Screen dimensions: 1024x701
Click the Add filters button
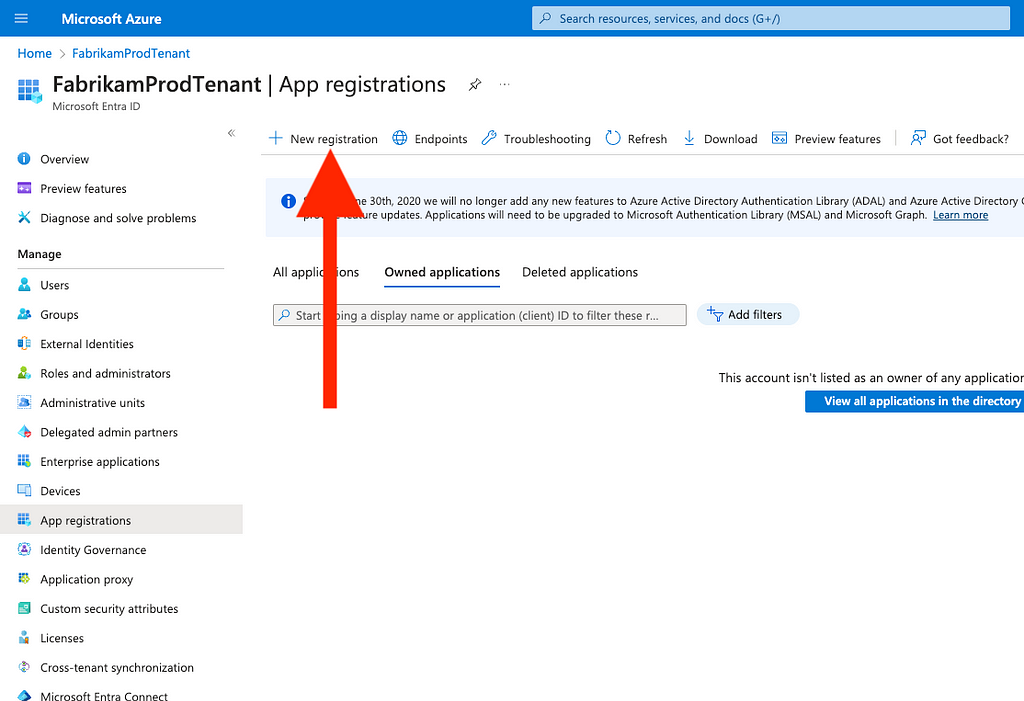point(748,314)
